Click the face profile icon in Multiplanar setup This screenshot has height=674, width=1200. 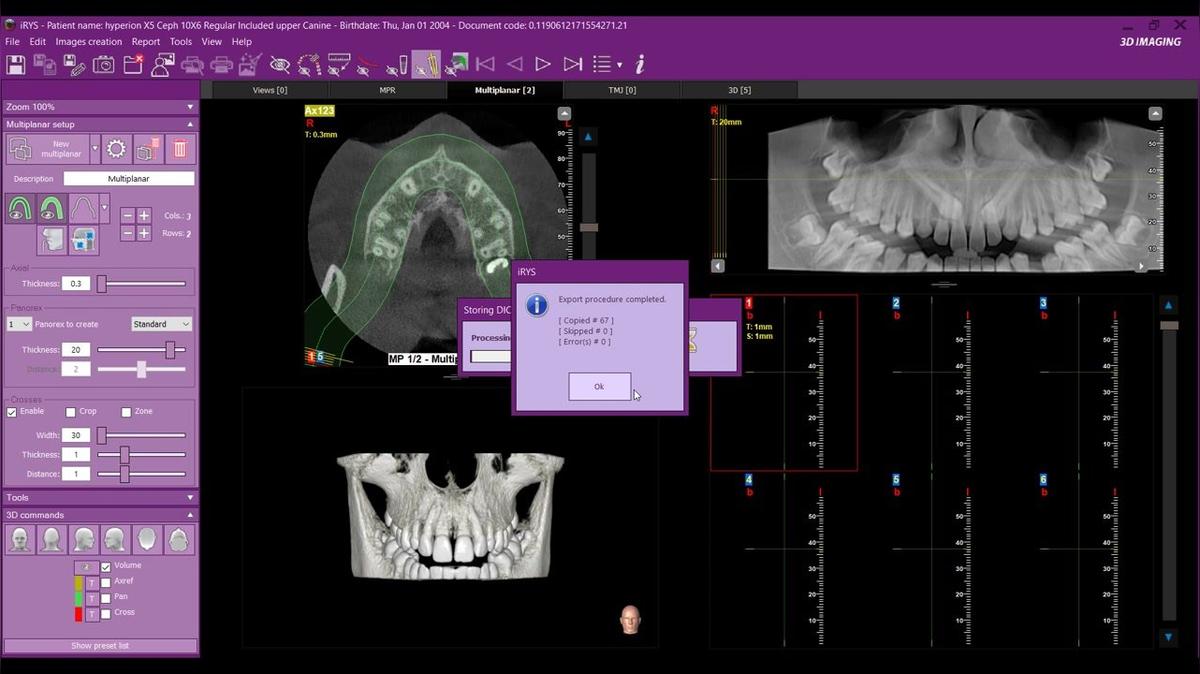point(52,240)
